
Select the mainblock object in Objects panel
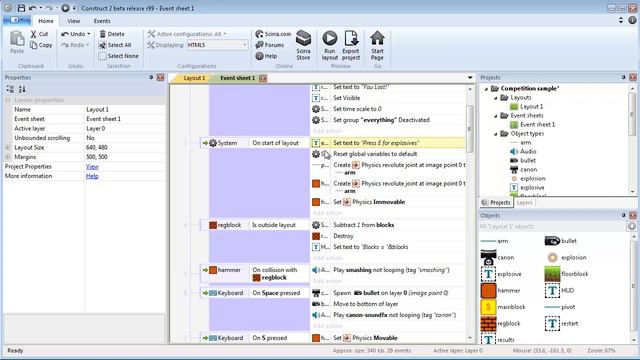click(x=503, y=307)
